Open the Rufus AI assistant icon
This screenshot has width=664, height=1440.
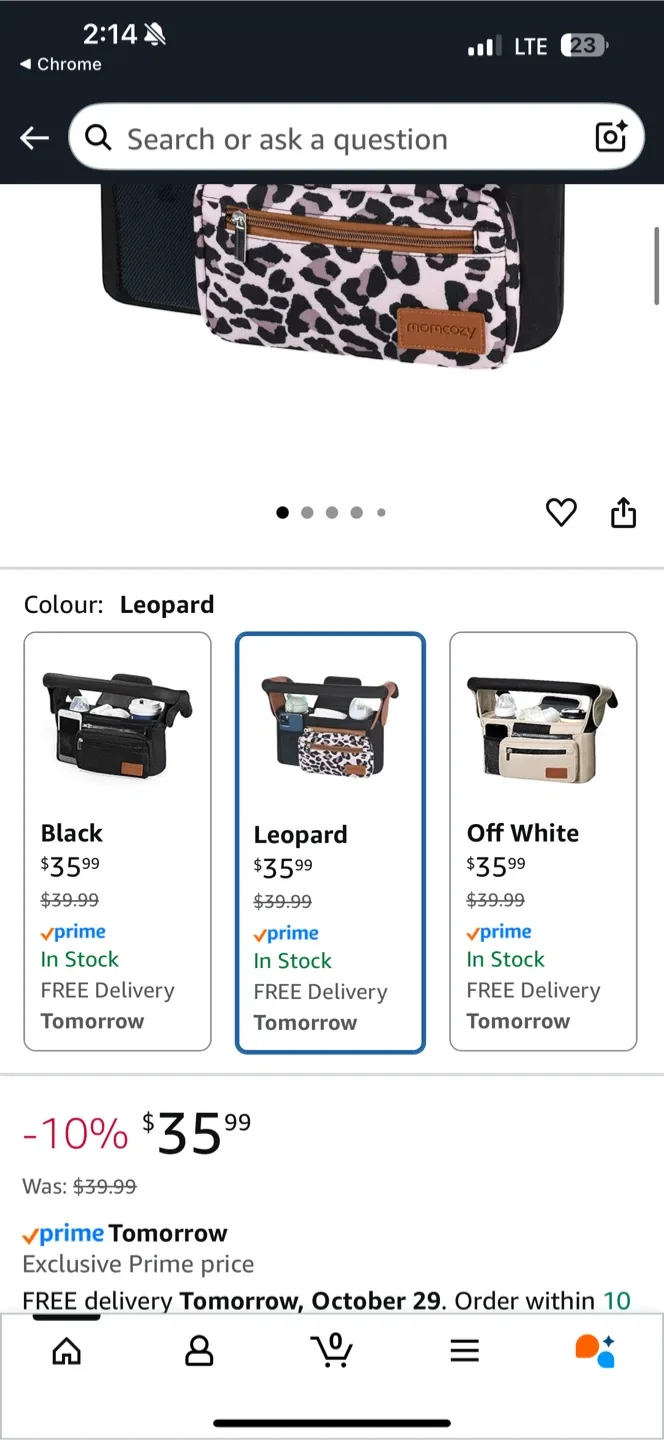(x=596, y=1350)
